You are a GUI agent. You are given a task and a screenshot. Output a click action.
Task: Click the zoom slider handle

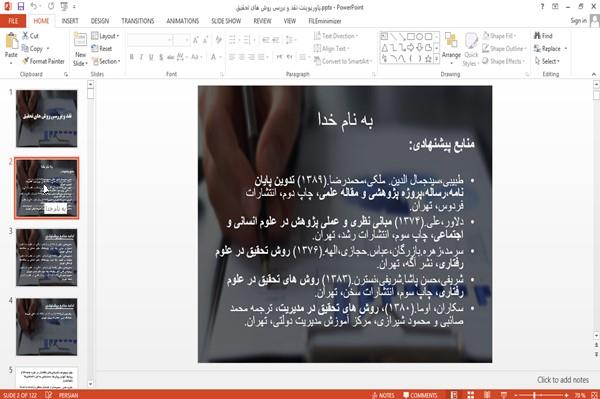(535, 395)
